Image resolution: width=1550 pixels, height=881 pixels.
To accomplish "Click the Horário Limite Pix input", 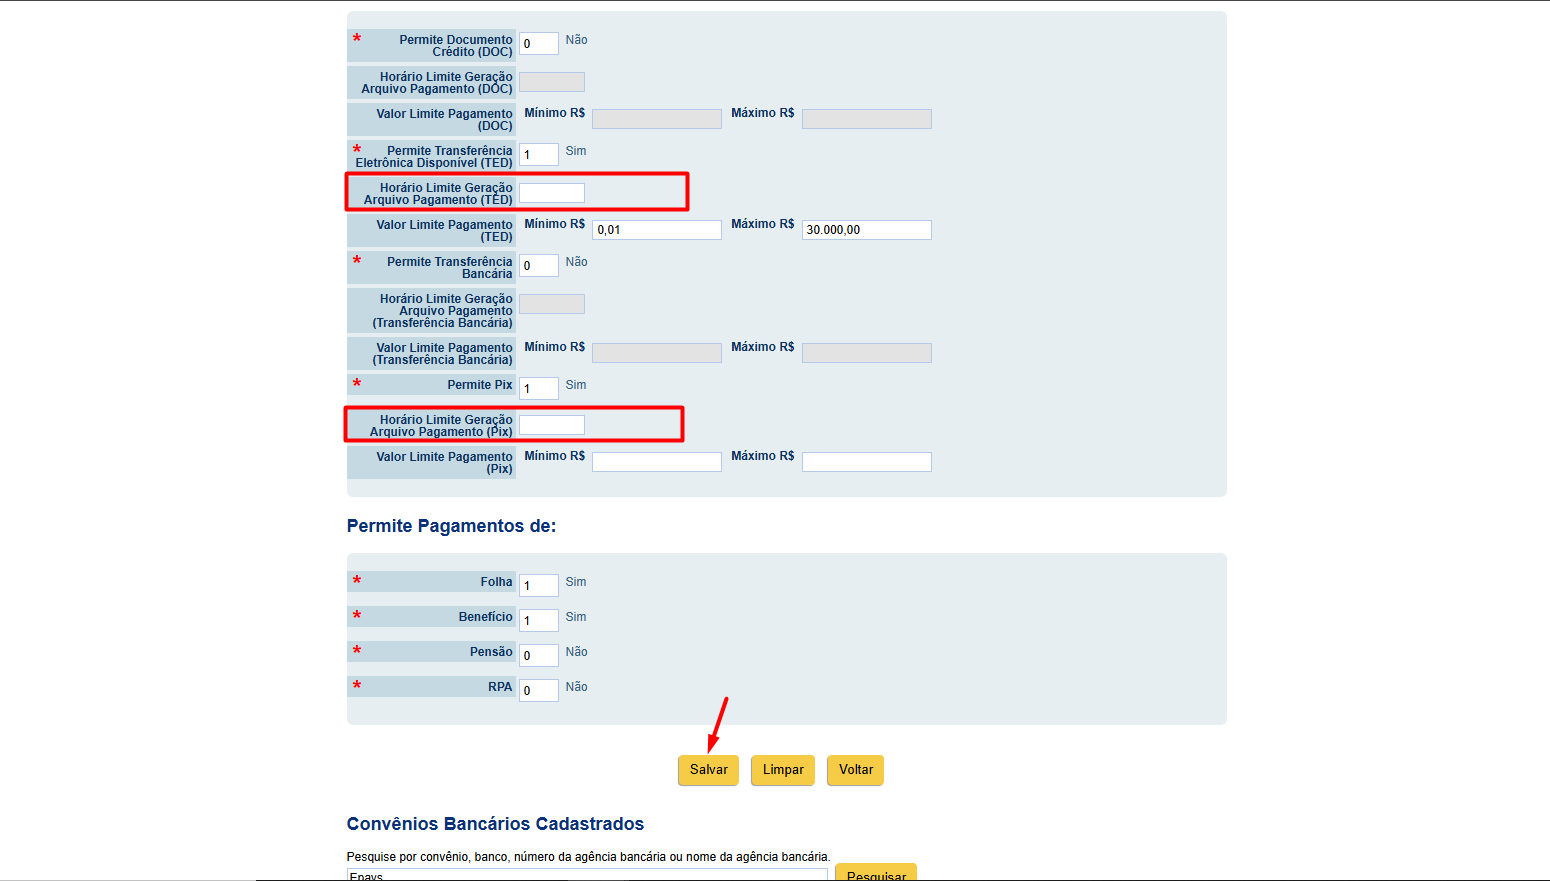I will (x=552, y=425).
